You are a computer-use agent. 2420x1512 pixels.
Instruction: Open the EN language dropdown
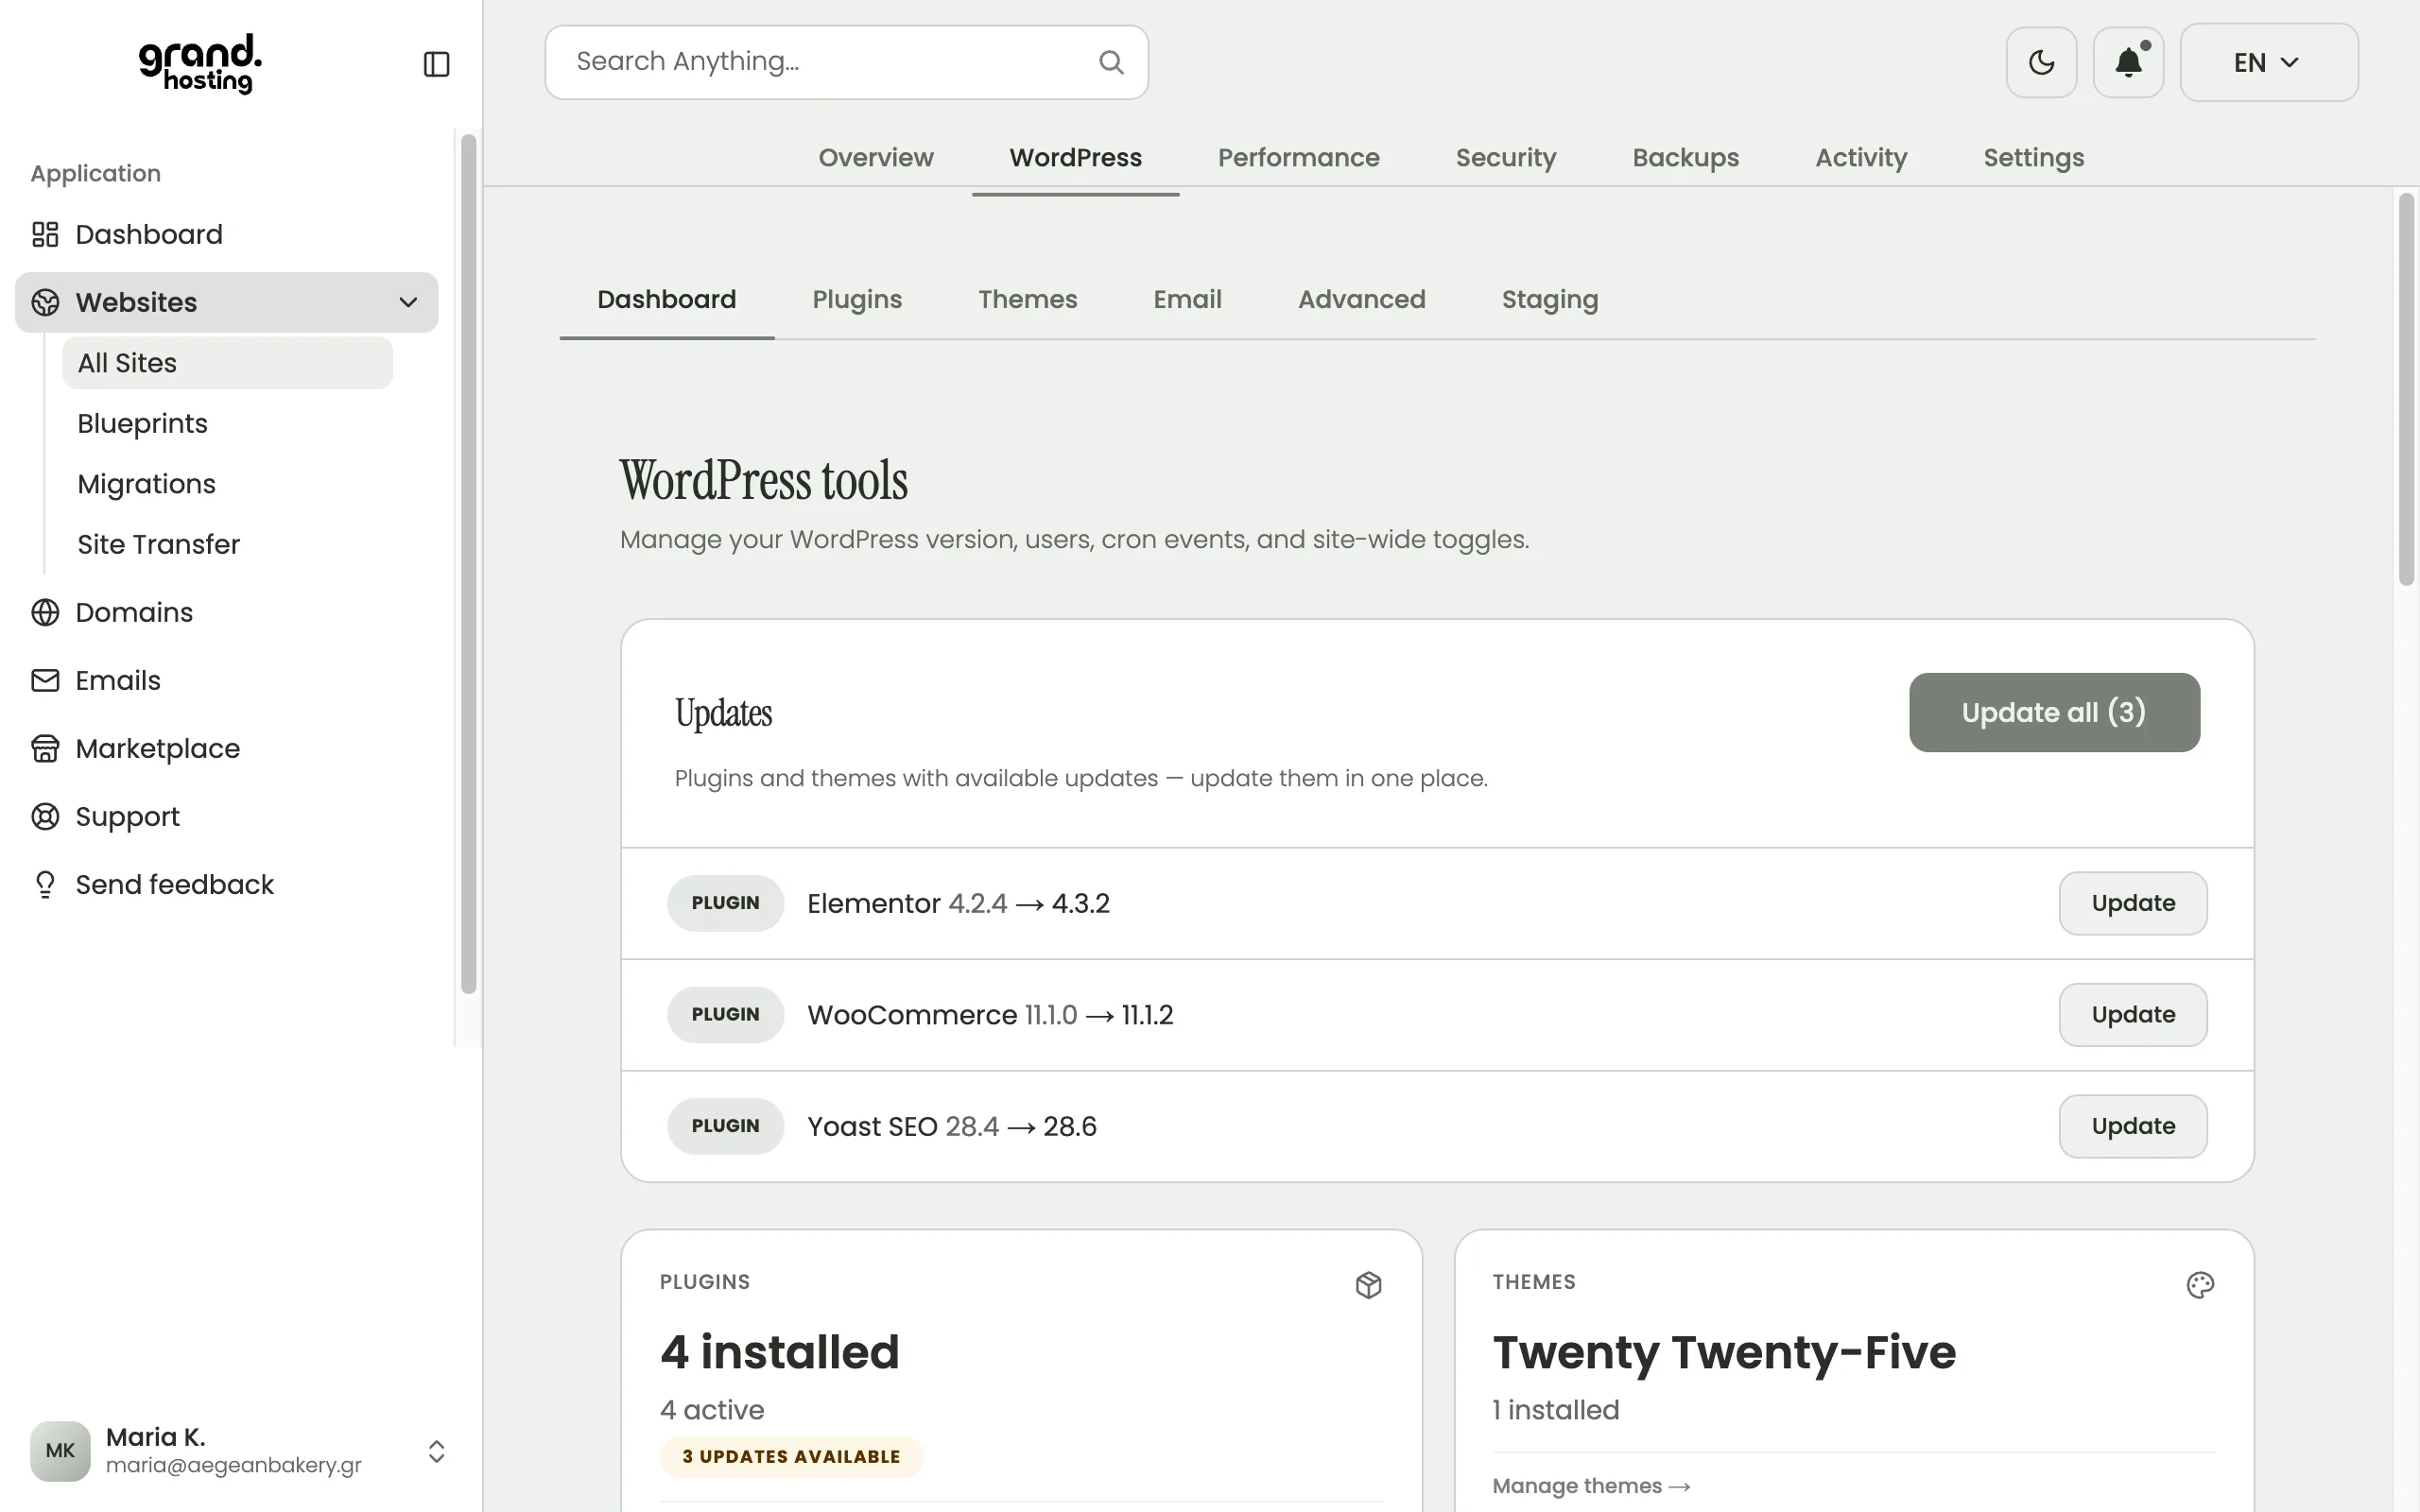[x=2268, y=62]
